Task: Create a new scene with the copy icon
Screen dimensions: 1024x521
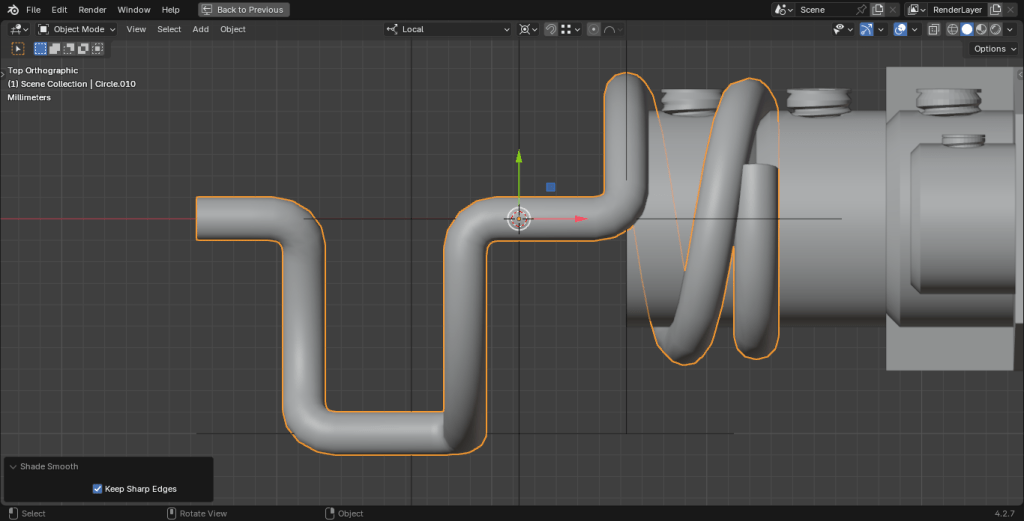Action: pos(877,9)
